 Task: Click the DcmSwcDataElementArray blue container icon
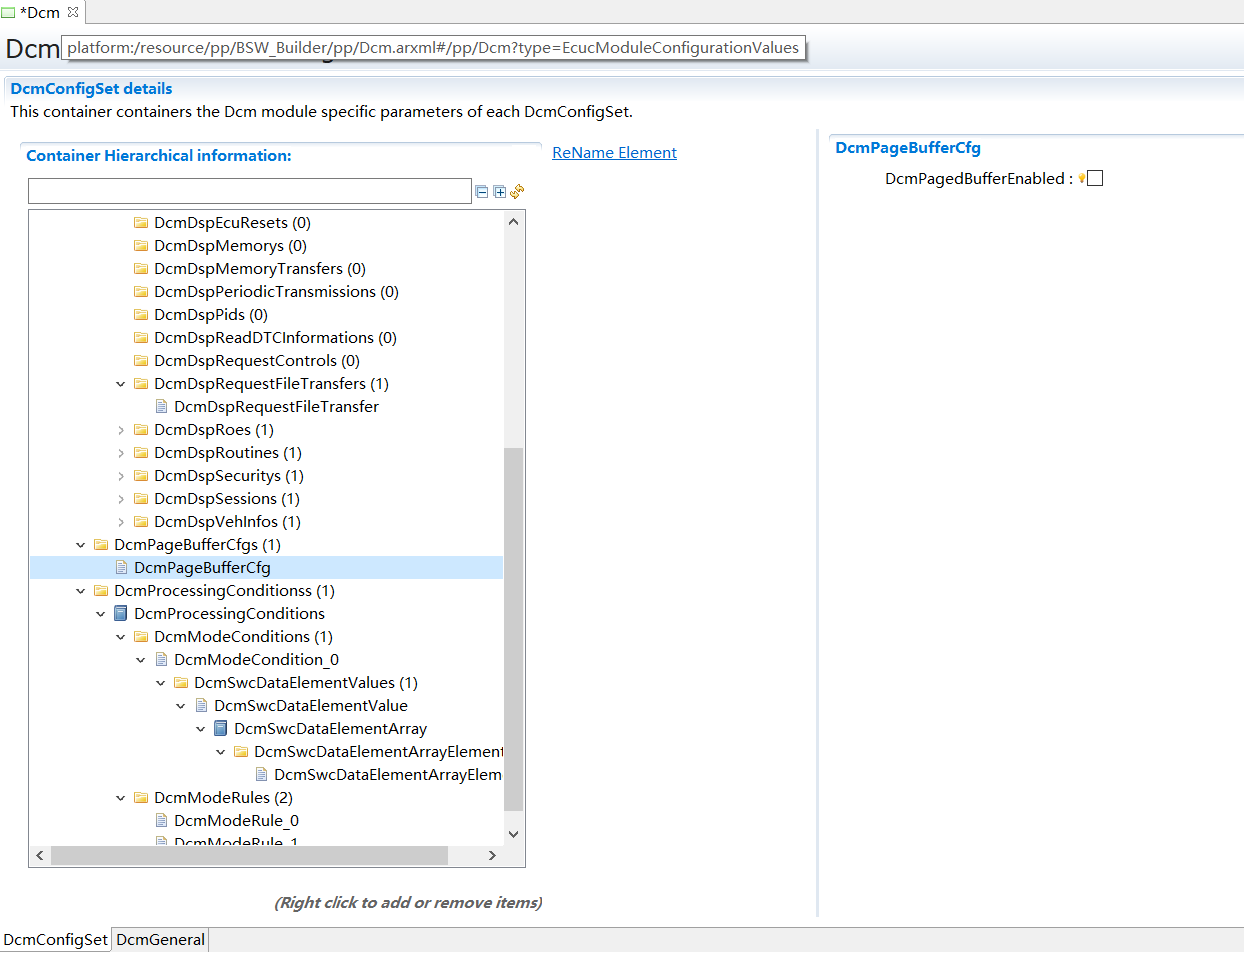pos(221,729)
